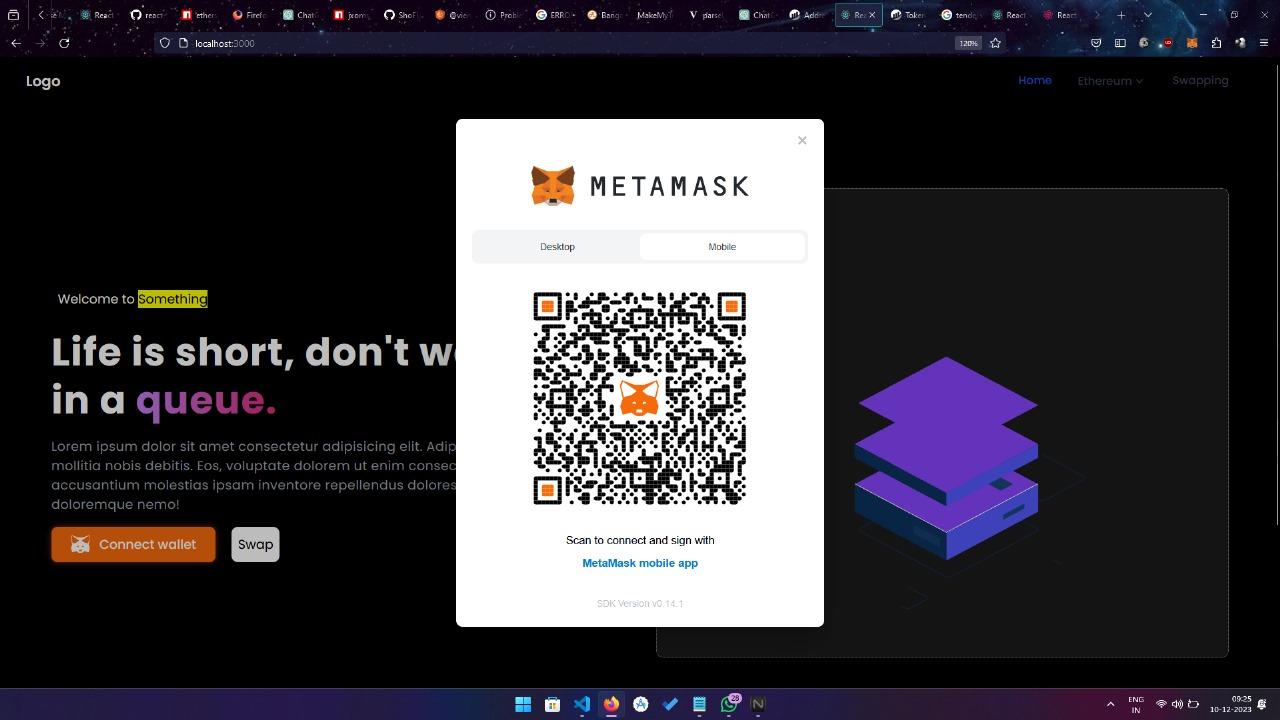
Task: Open the Windows Start button
Action: pyautogui.click(x=523, y=704)
